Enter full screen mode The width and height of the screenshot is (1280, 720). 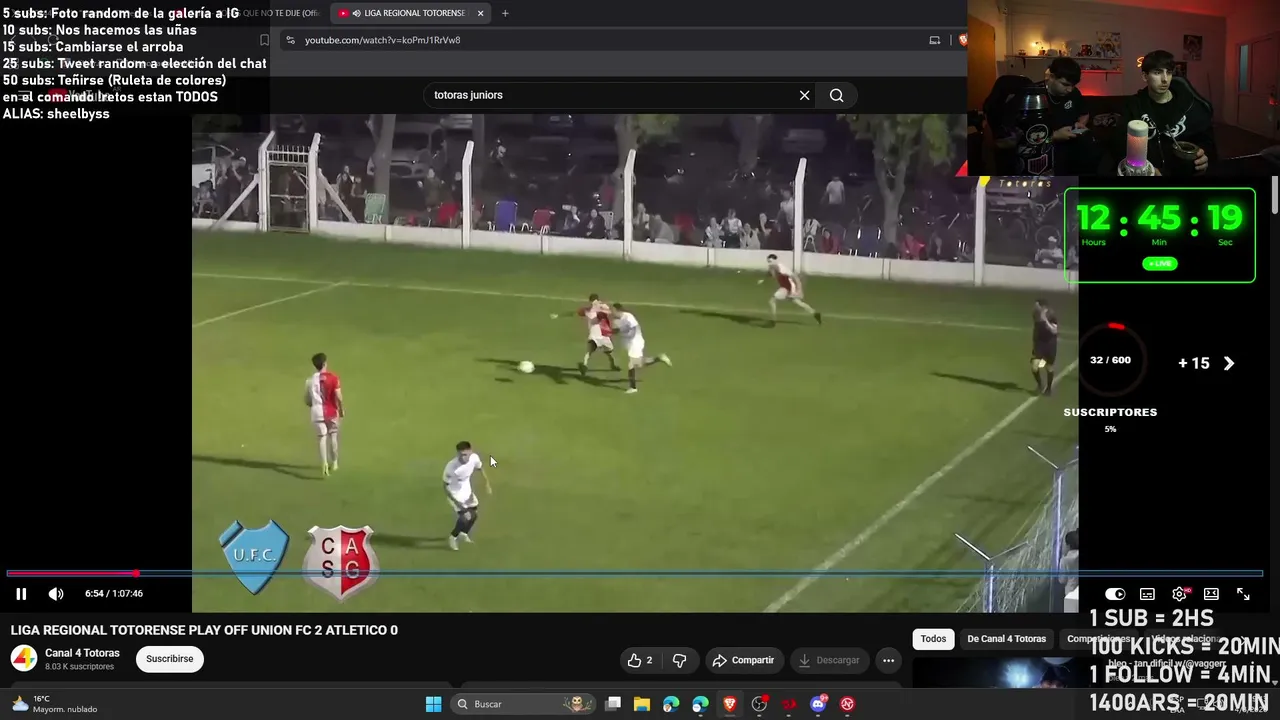pos(1243,594)
